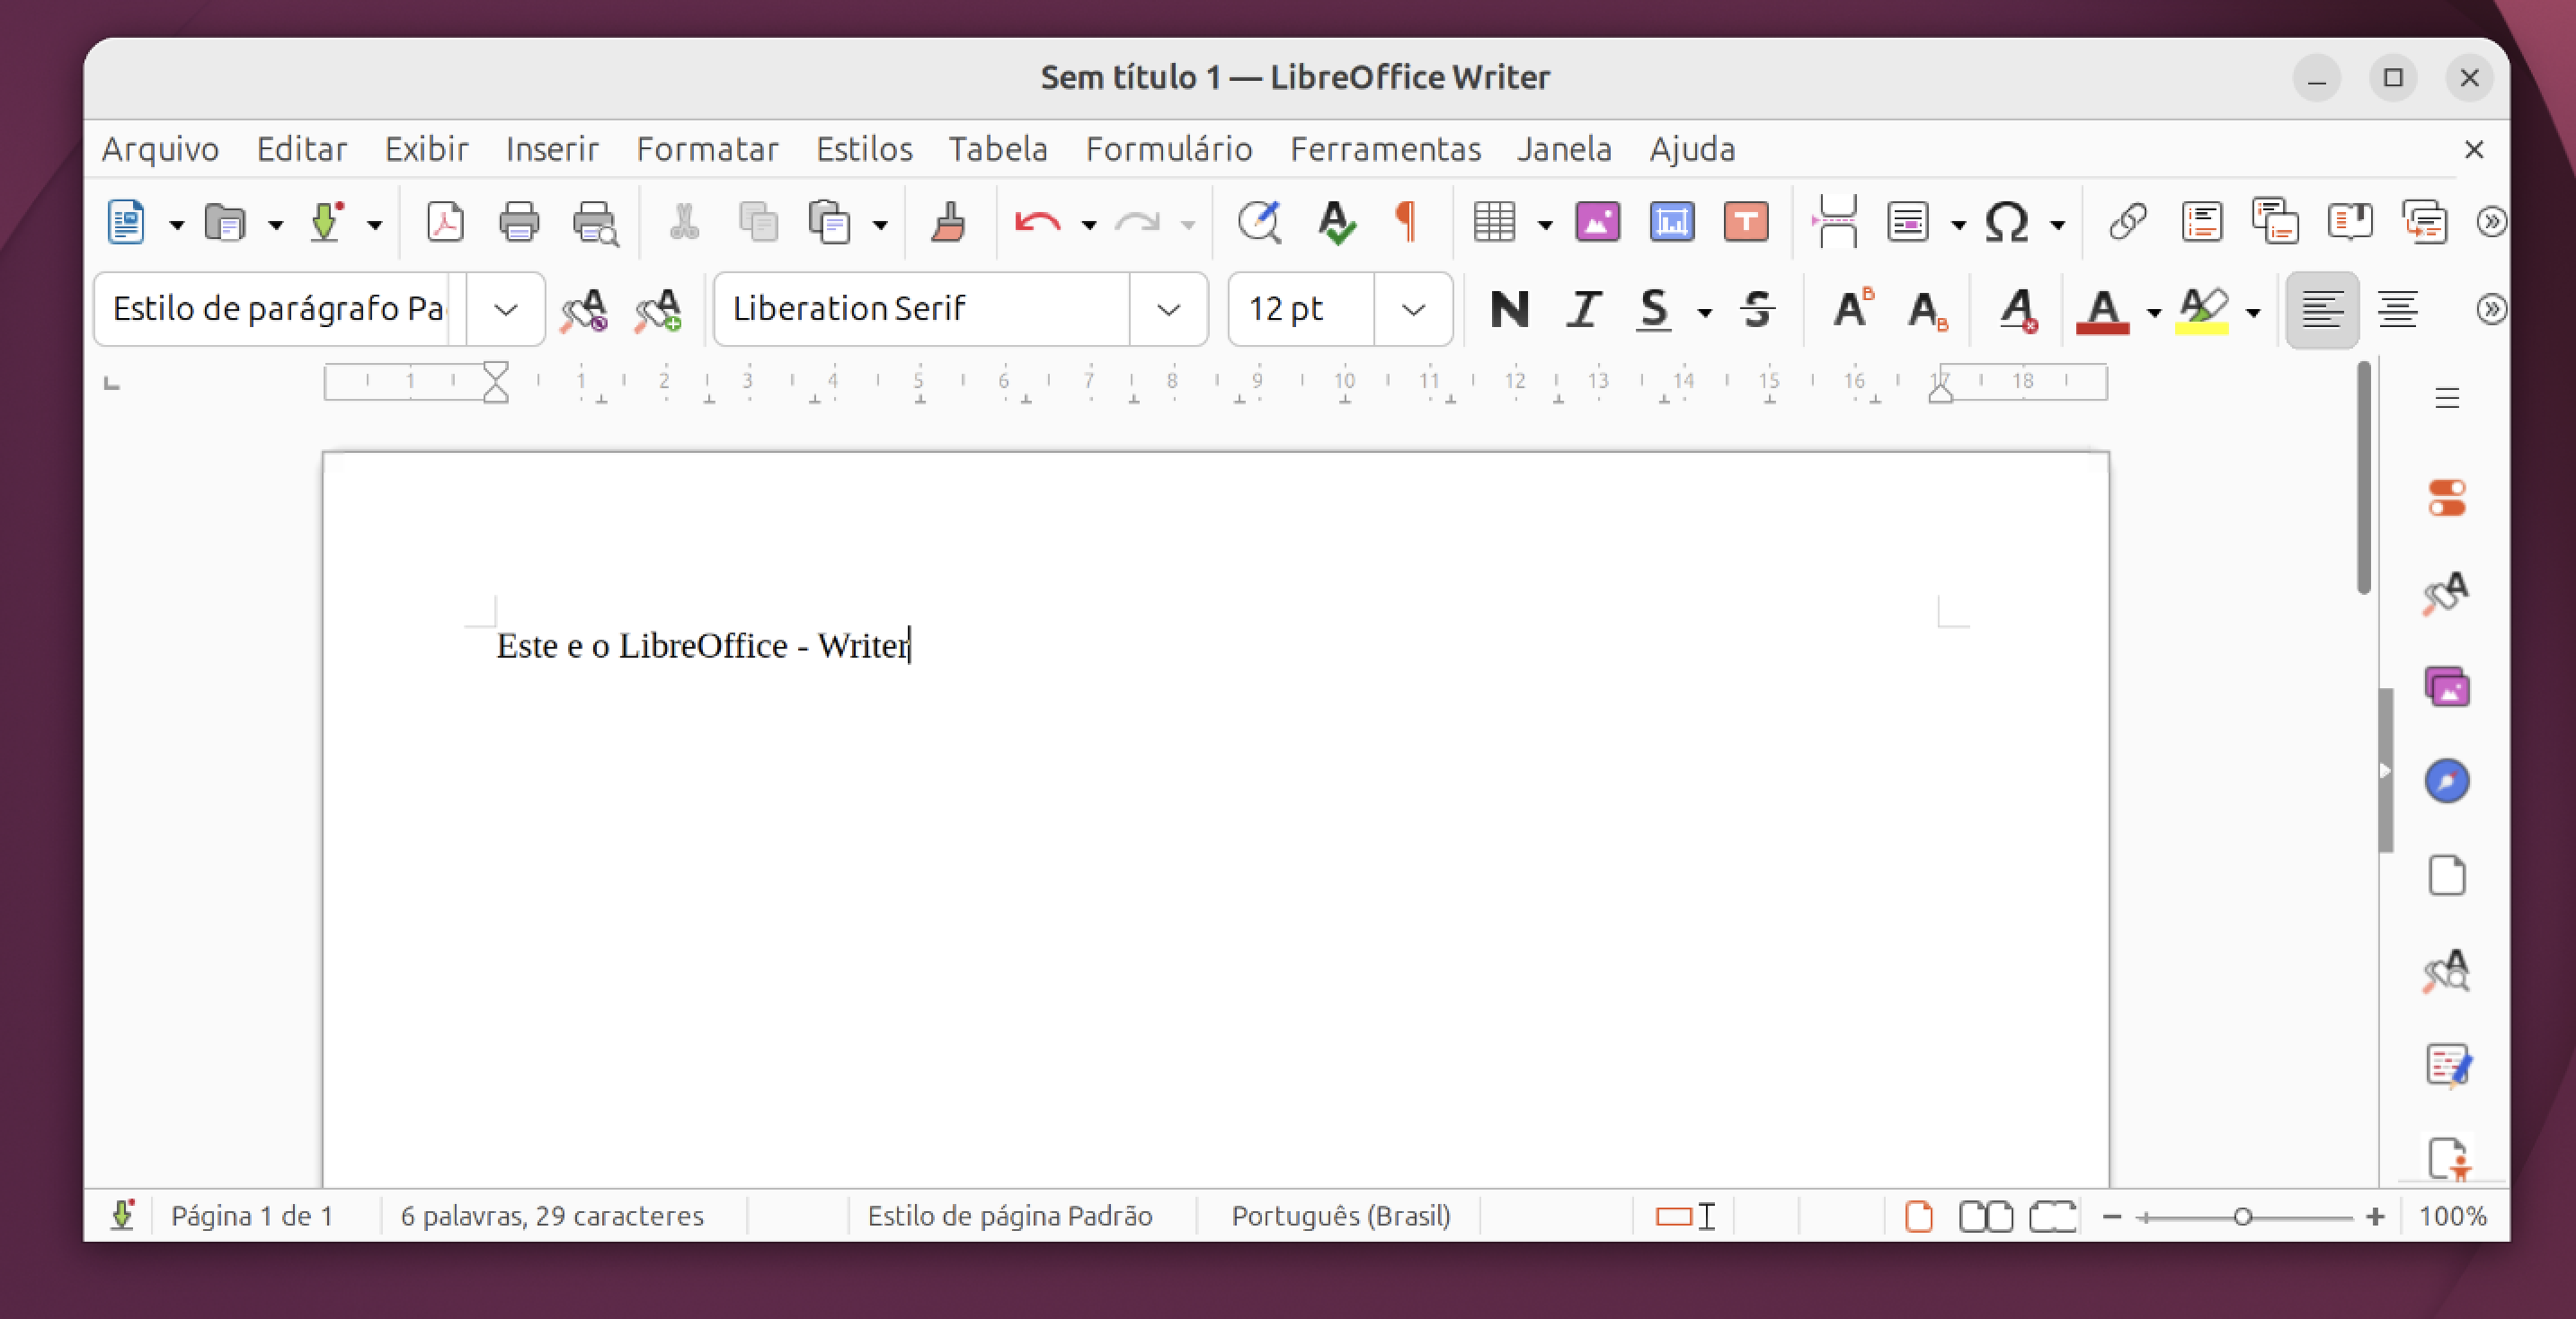Open Print Preview icon

(595, 222)
